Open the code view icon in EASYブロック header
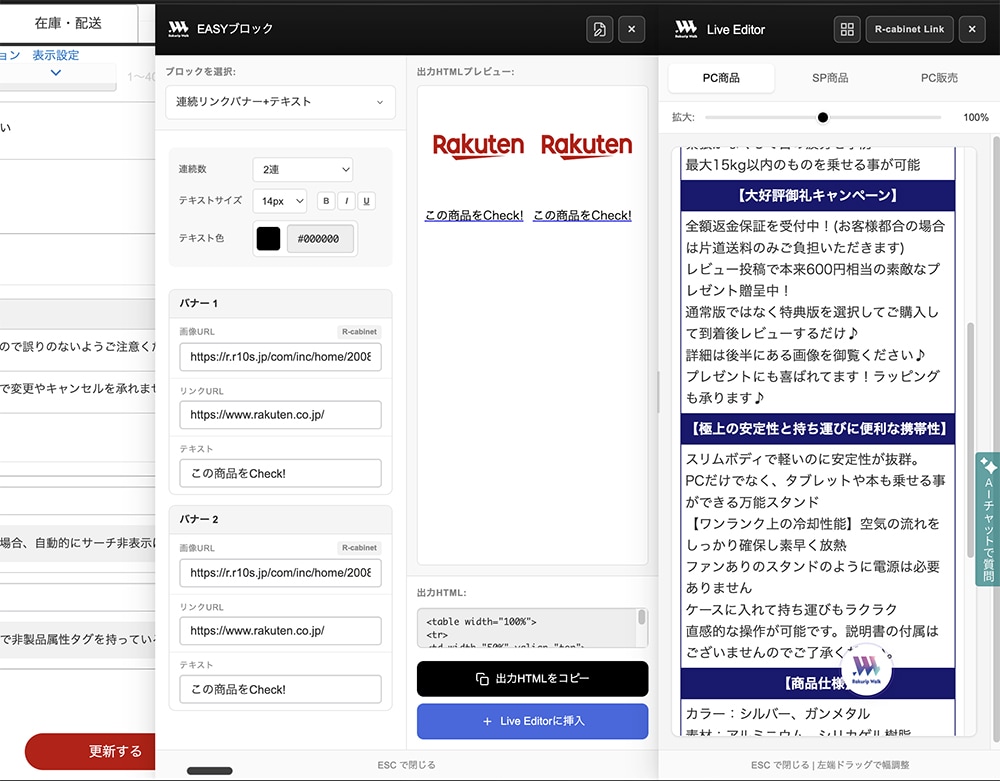1000x781 pixels. click(599, 29)
